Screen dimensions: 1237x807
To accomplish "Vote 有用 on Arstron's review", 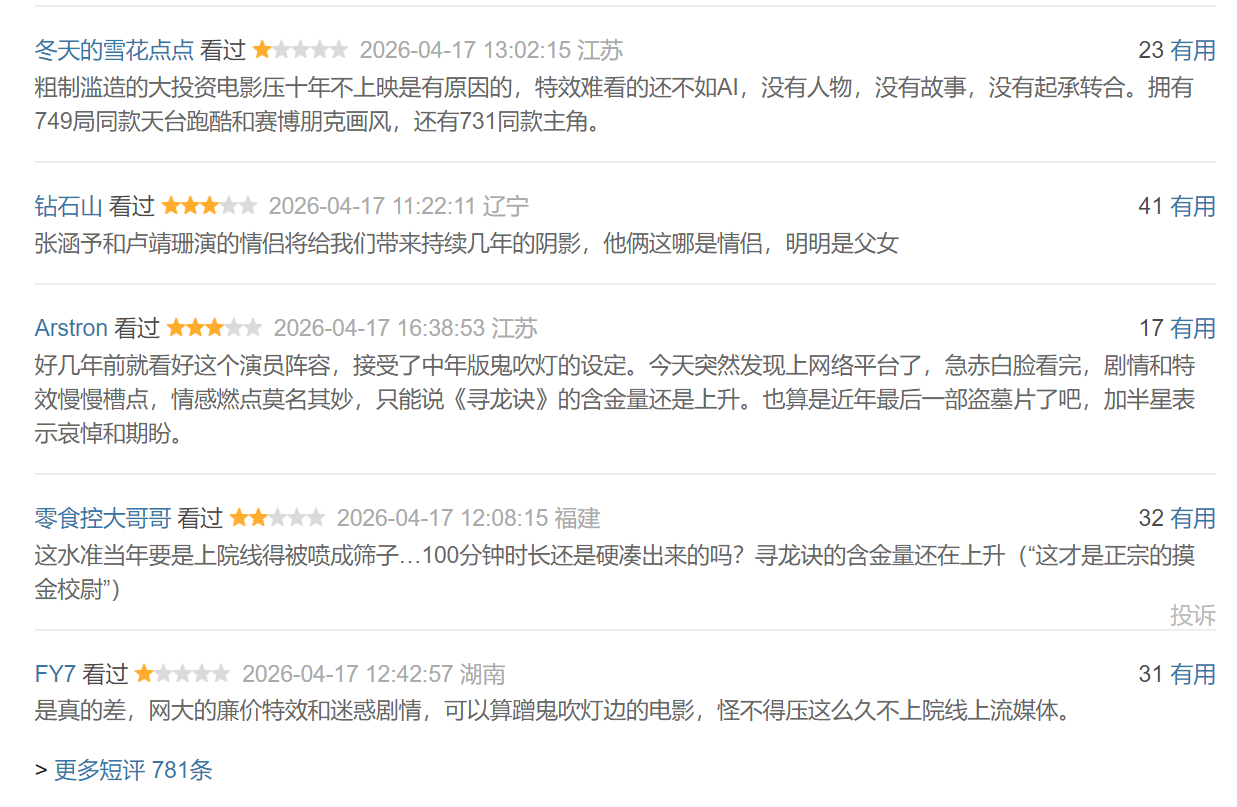I will pos(1193,328).
